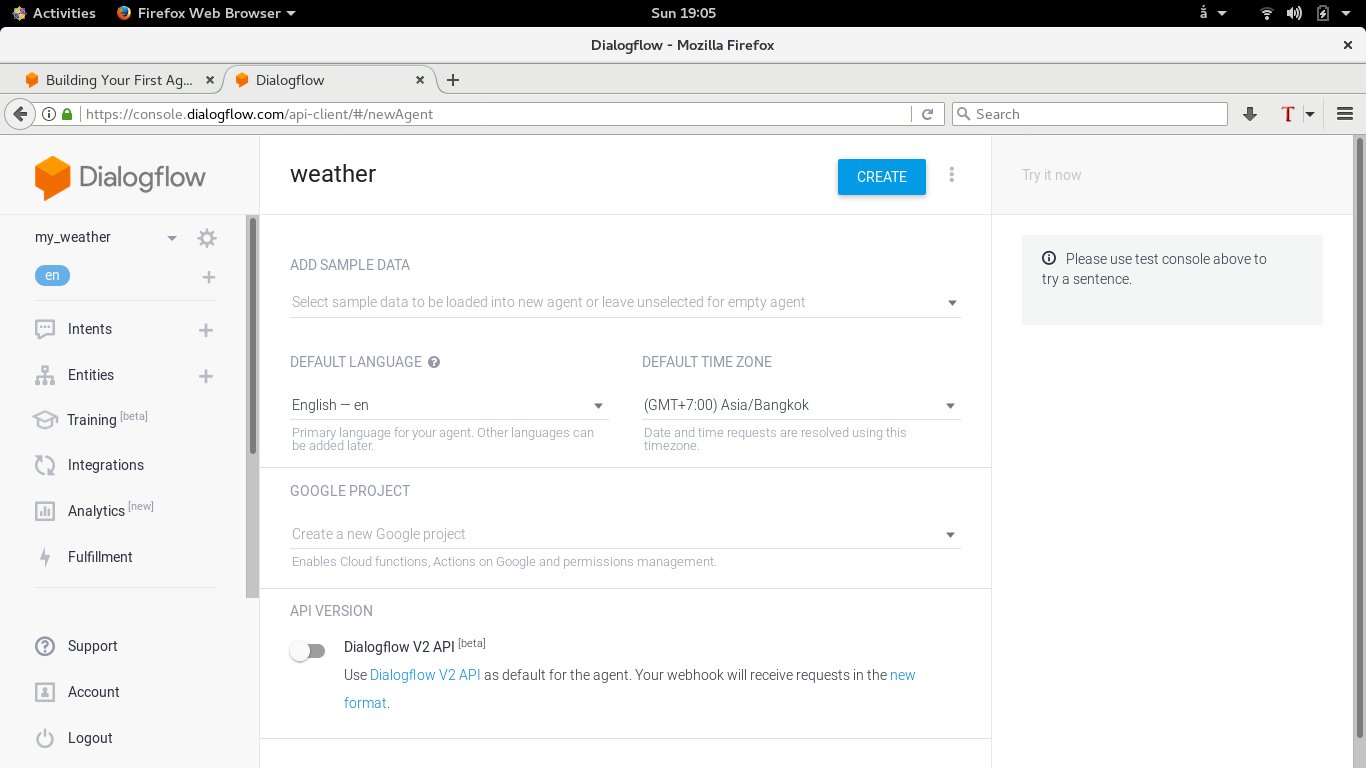Click the Fulfillment lightning bolt icon

pyautogui.click(x=45, y=557)
